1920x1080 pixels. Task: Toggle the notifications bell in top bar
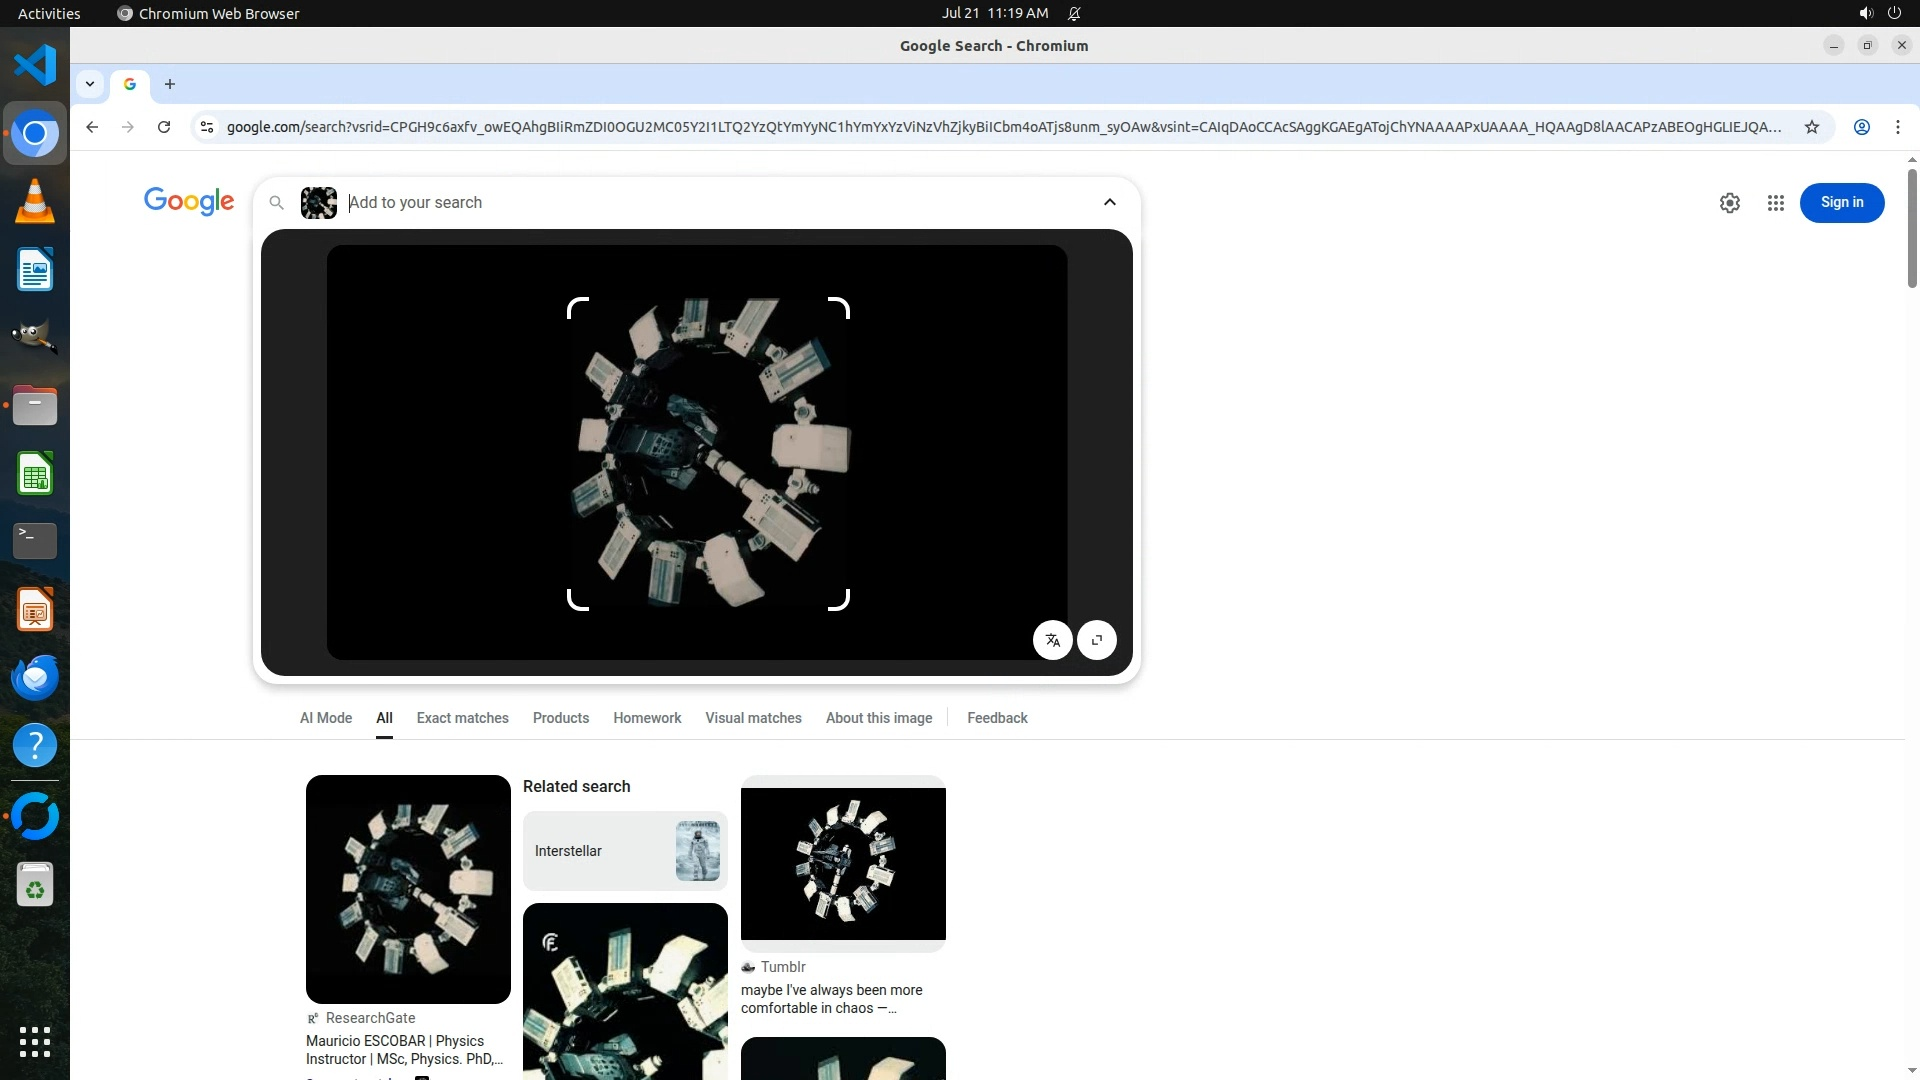pyautogui.click(x=1075, y=13)
